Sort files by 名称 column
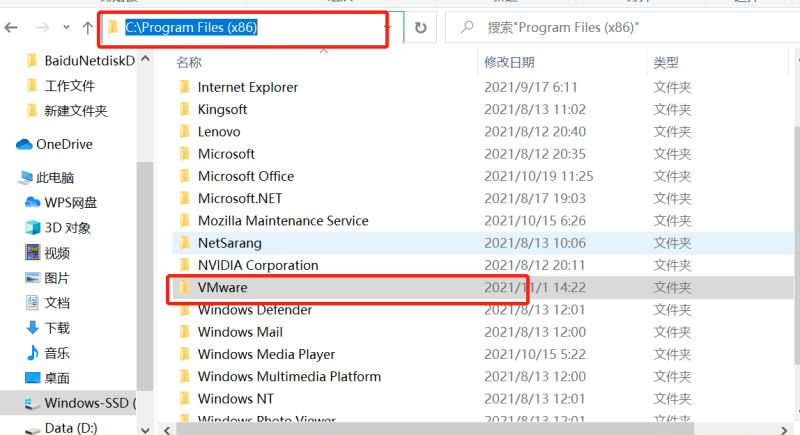Image resolution: width=800 pixels, height=435 pixels. tap(189, 63)
